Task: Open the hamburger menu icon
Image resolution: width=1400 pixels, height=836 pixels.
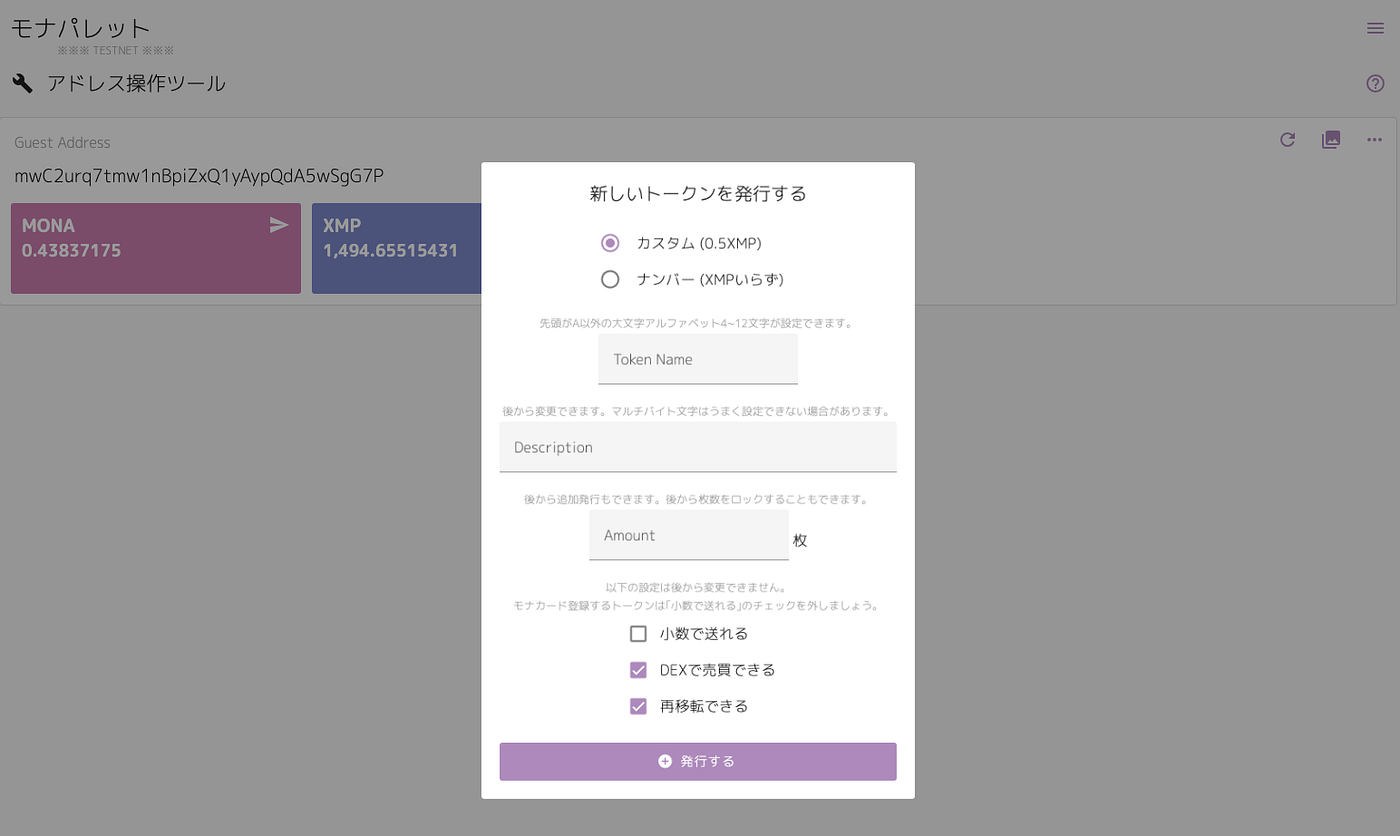Action: [1375, 28]
